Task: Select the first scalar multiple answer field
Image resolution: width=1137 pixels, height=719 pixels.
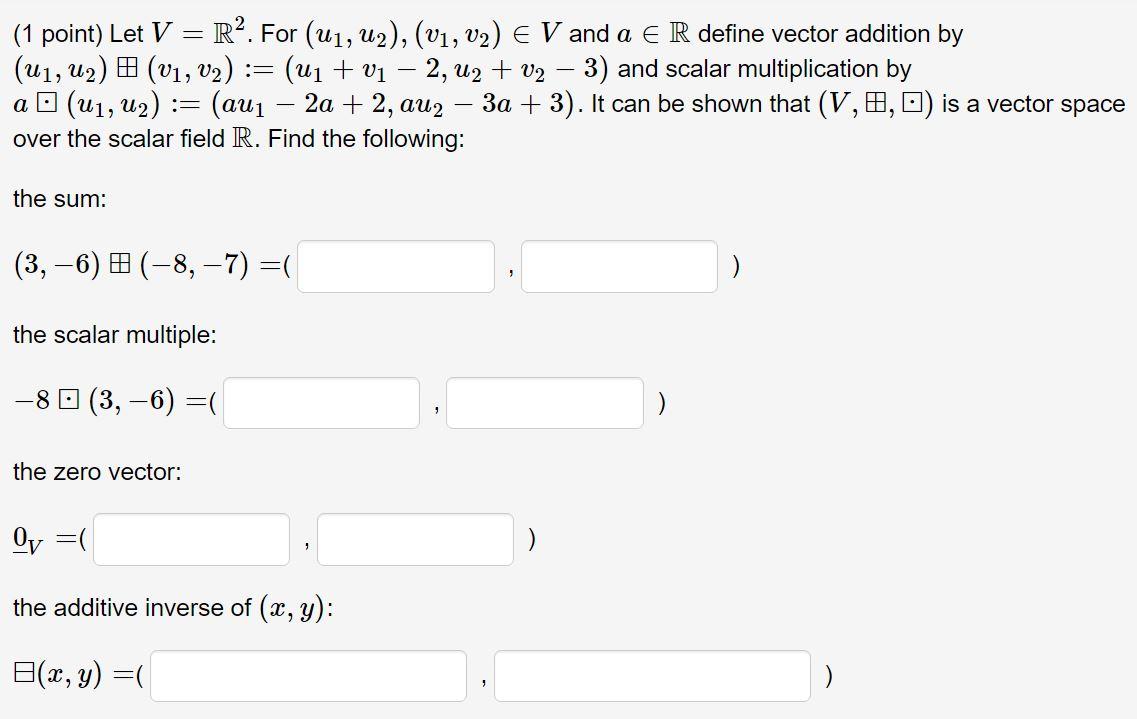Action: pyautogui.click(x=321, y=402)
